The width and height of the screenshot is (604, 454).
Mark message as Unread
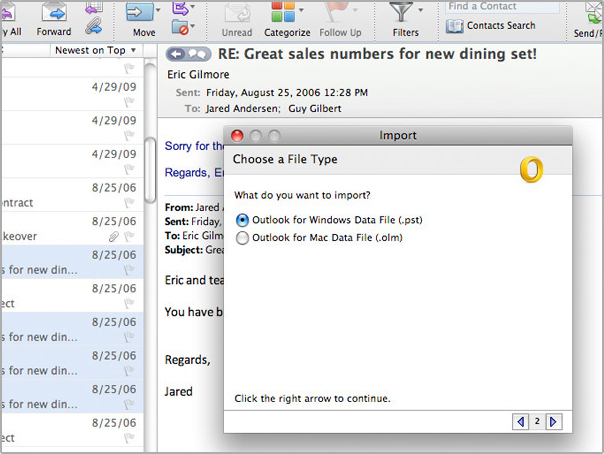tap(237, 19)
